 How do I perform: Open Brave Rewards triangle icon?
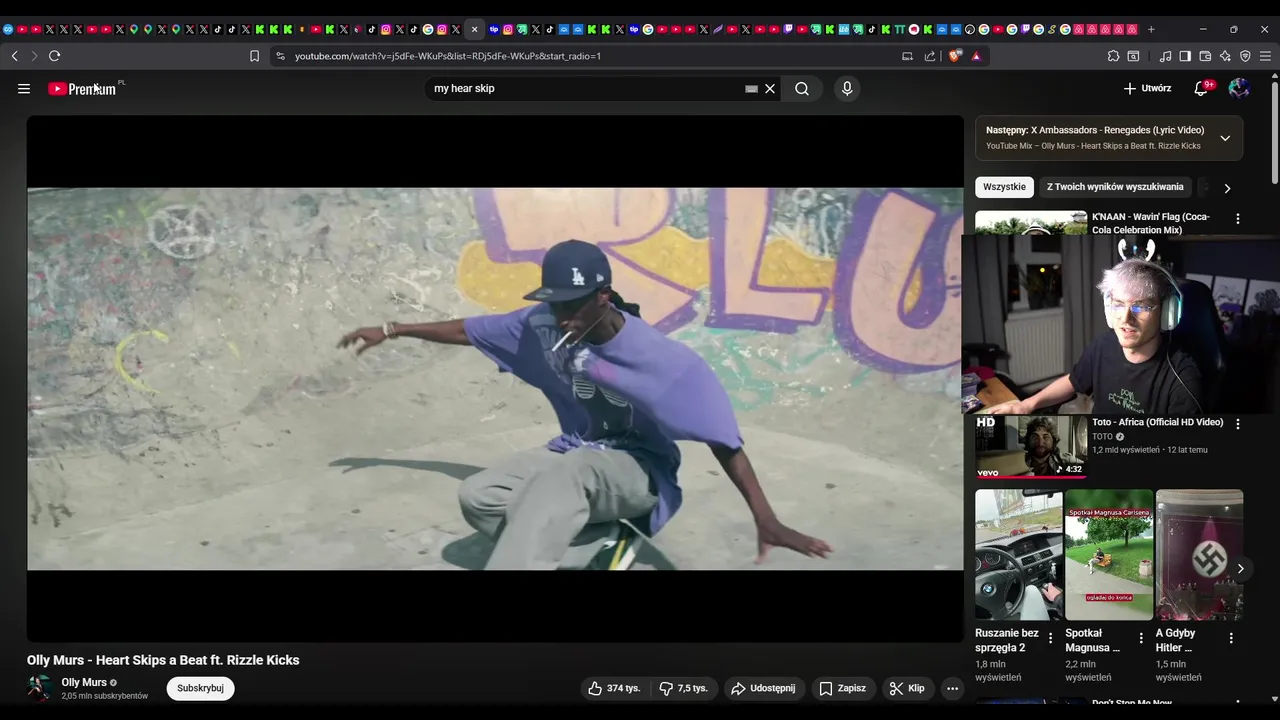pyautogui.click(x=976, y=56)
